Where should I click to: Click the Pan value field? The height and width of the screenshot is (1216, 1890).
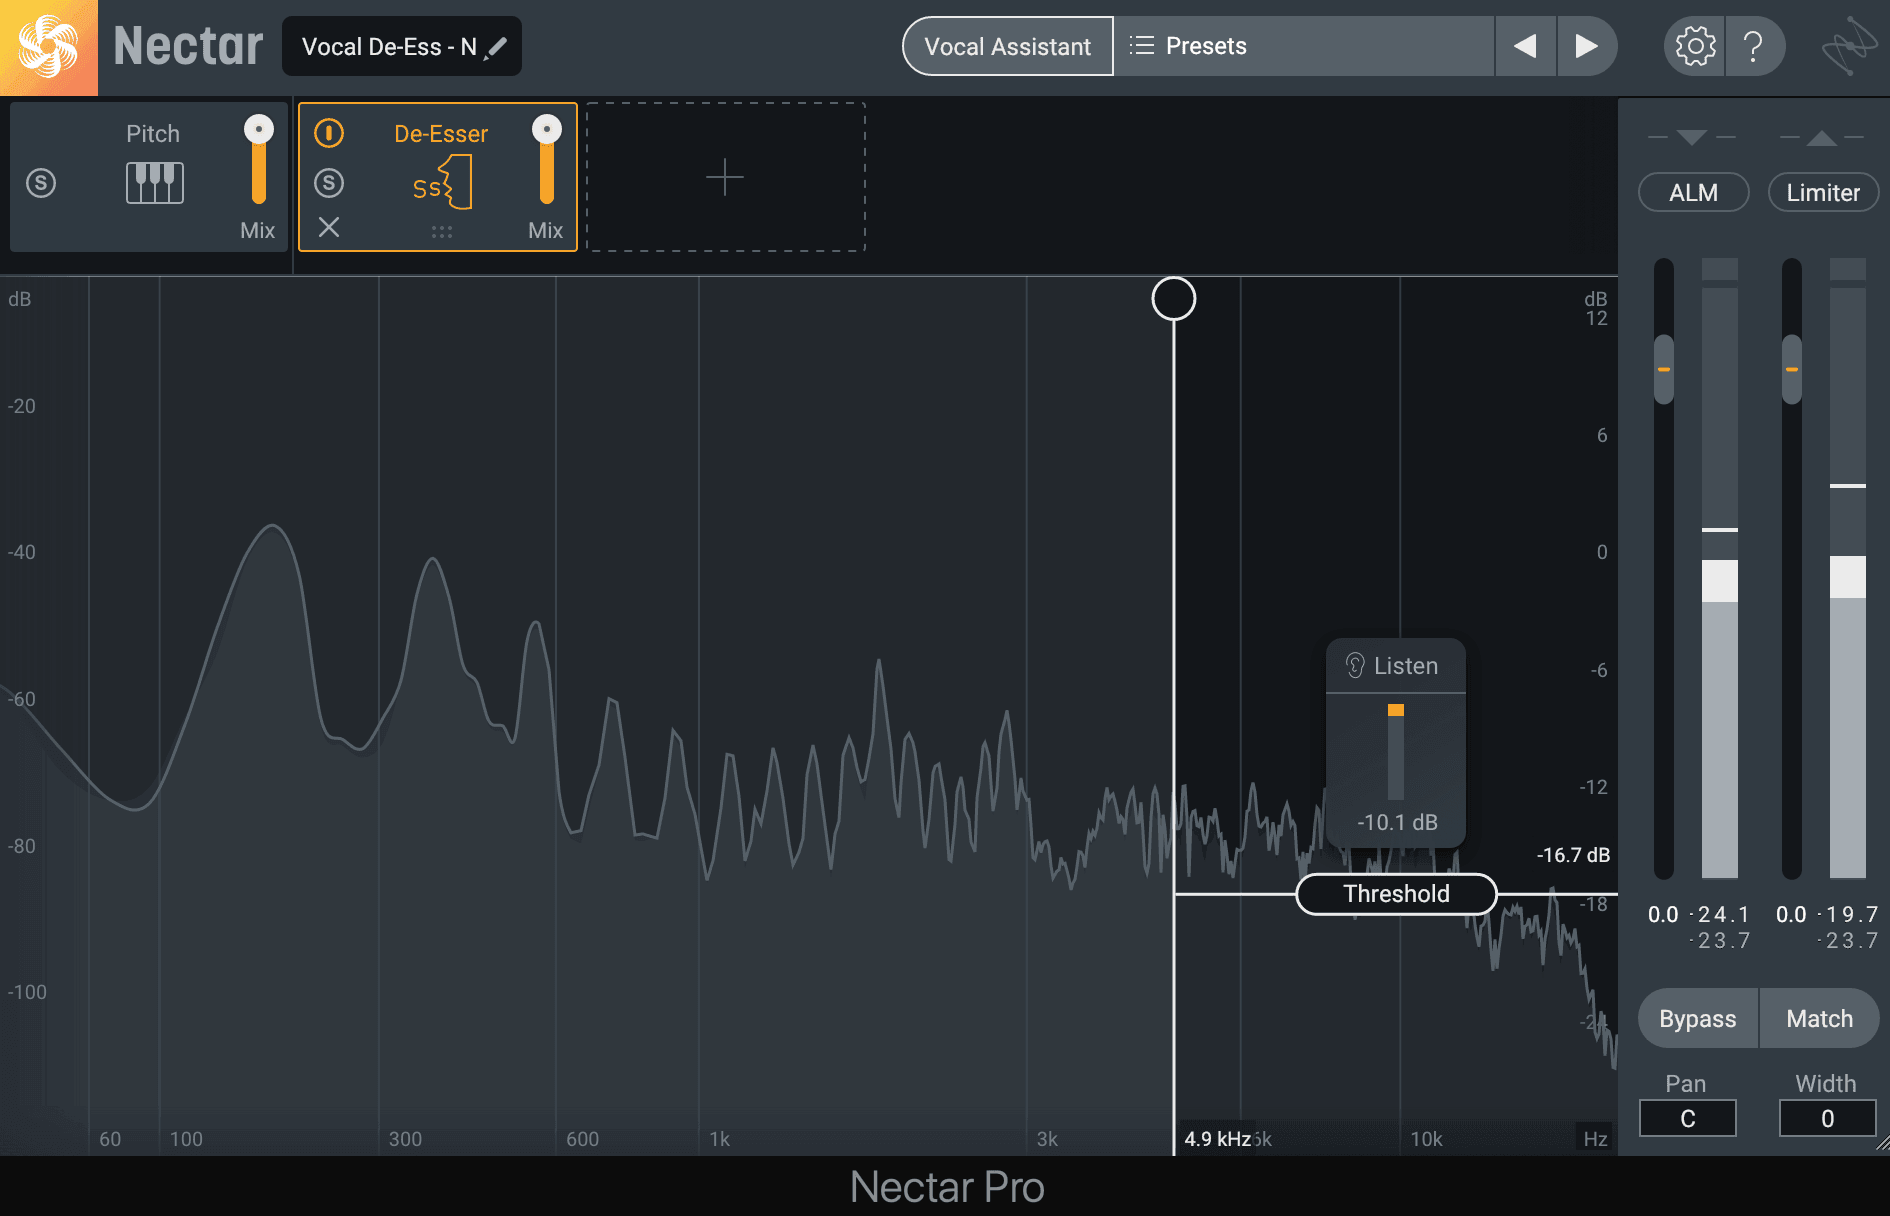coord(1688,1118)
